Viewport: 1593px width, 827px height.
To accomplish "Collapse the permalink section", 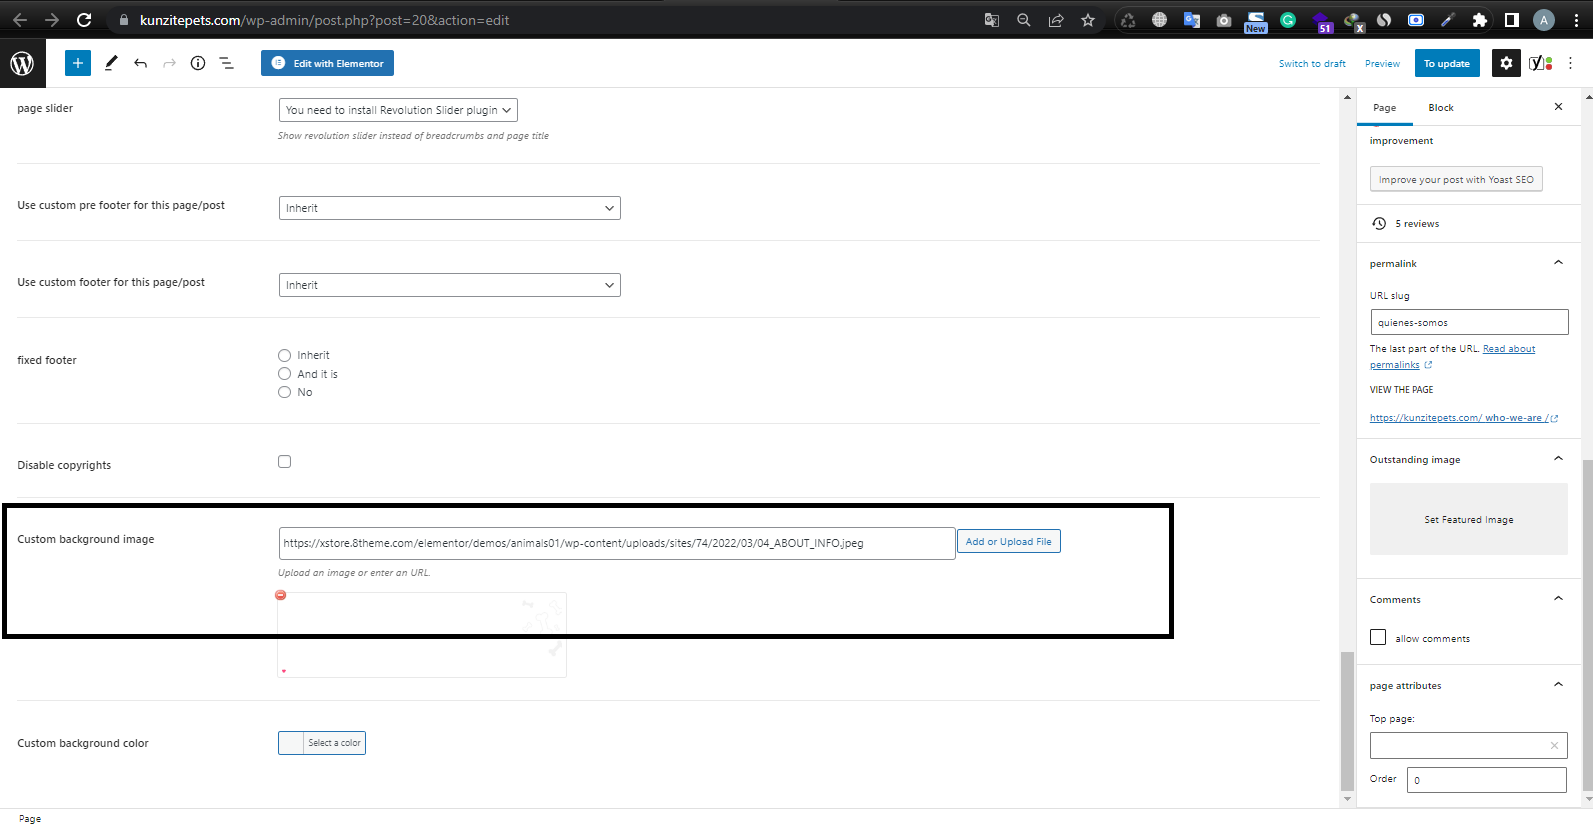I will coord(1558,263).
